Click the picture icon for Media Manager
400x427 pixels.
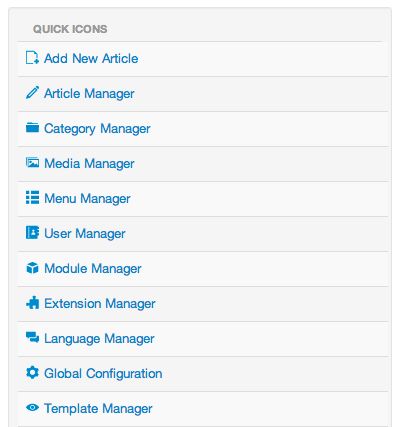tap(32, 163)
